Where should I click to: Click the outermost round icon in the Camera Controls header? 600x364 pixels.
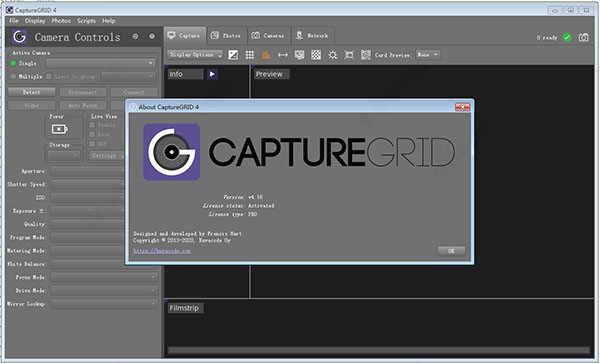click(x=152, y=36)
